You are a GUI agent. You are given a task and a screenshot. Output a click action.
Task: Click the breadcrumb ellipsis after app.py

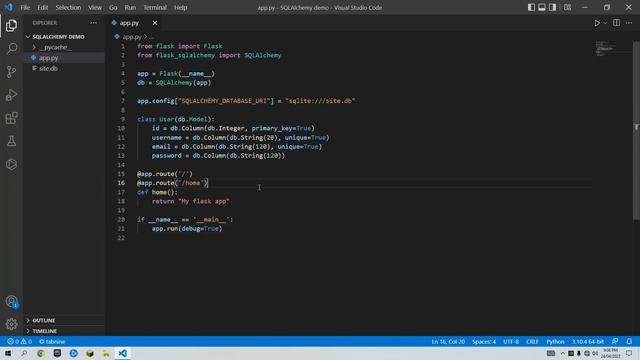tap(151, 37)
